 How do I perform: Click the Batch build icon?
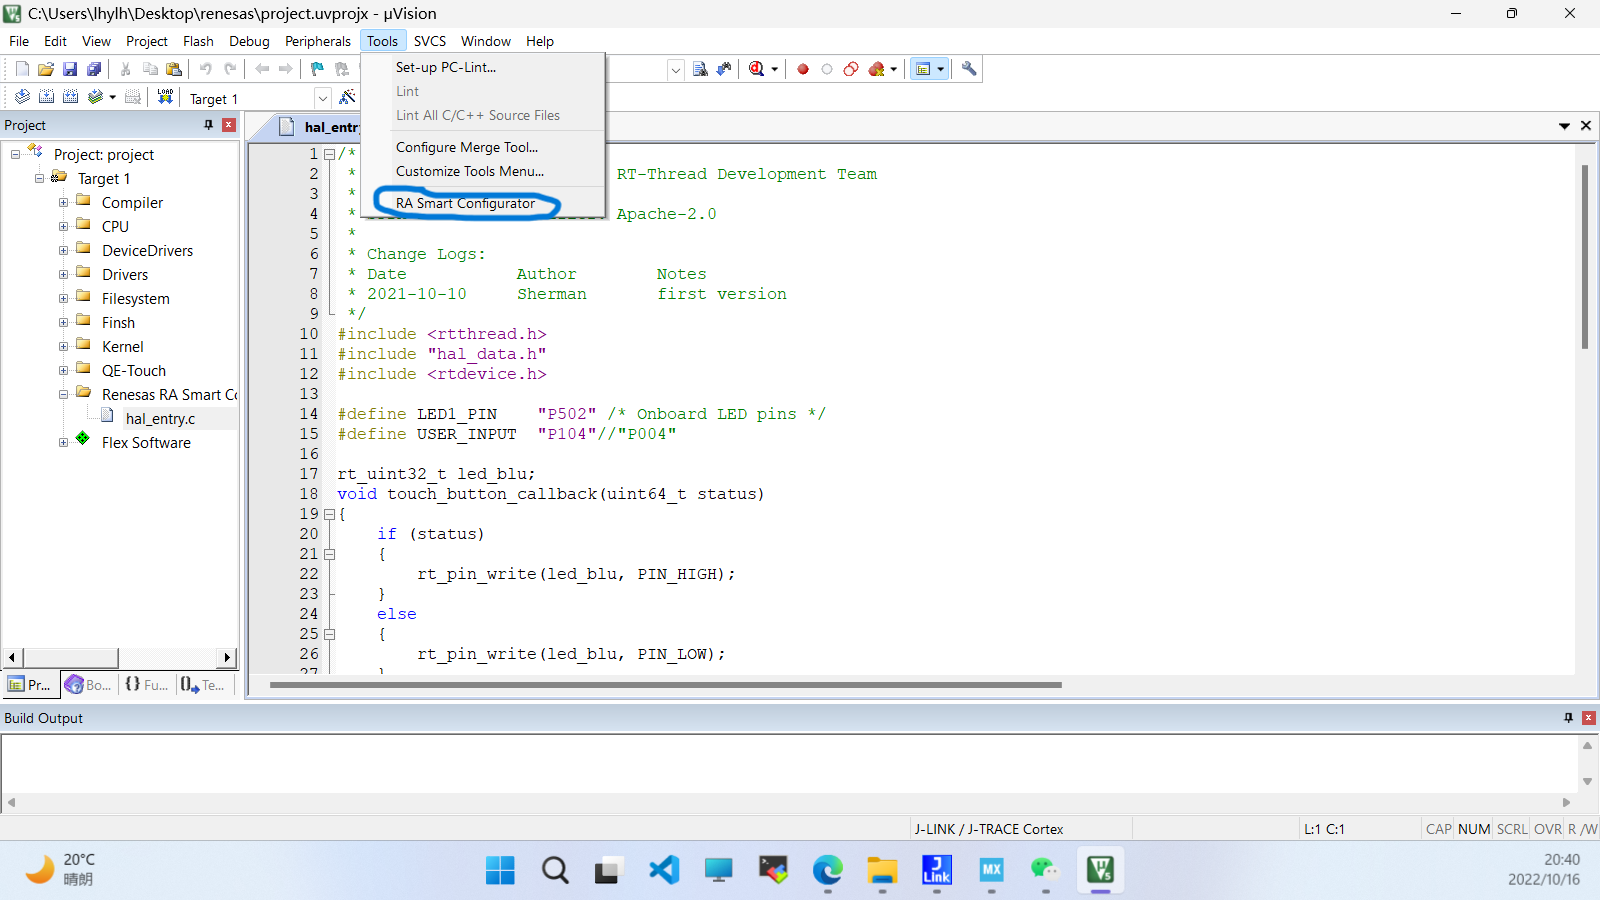click(95, 97)
